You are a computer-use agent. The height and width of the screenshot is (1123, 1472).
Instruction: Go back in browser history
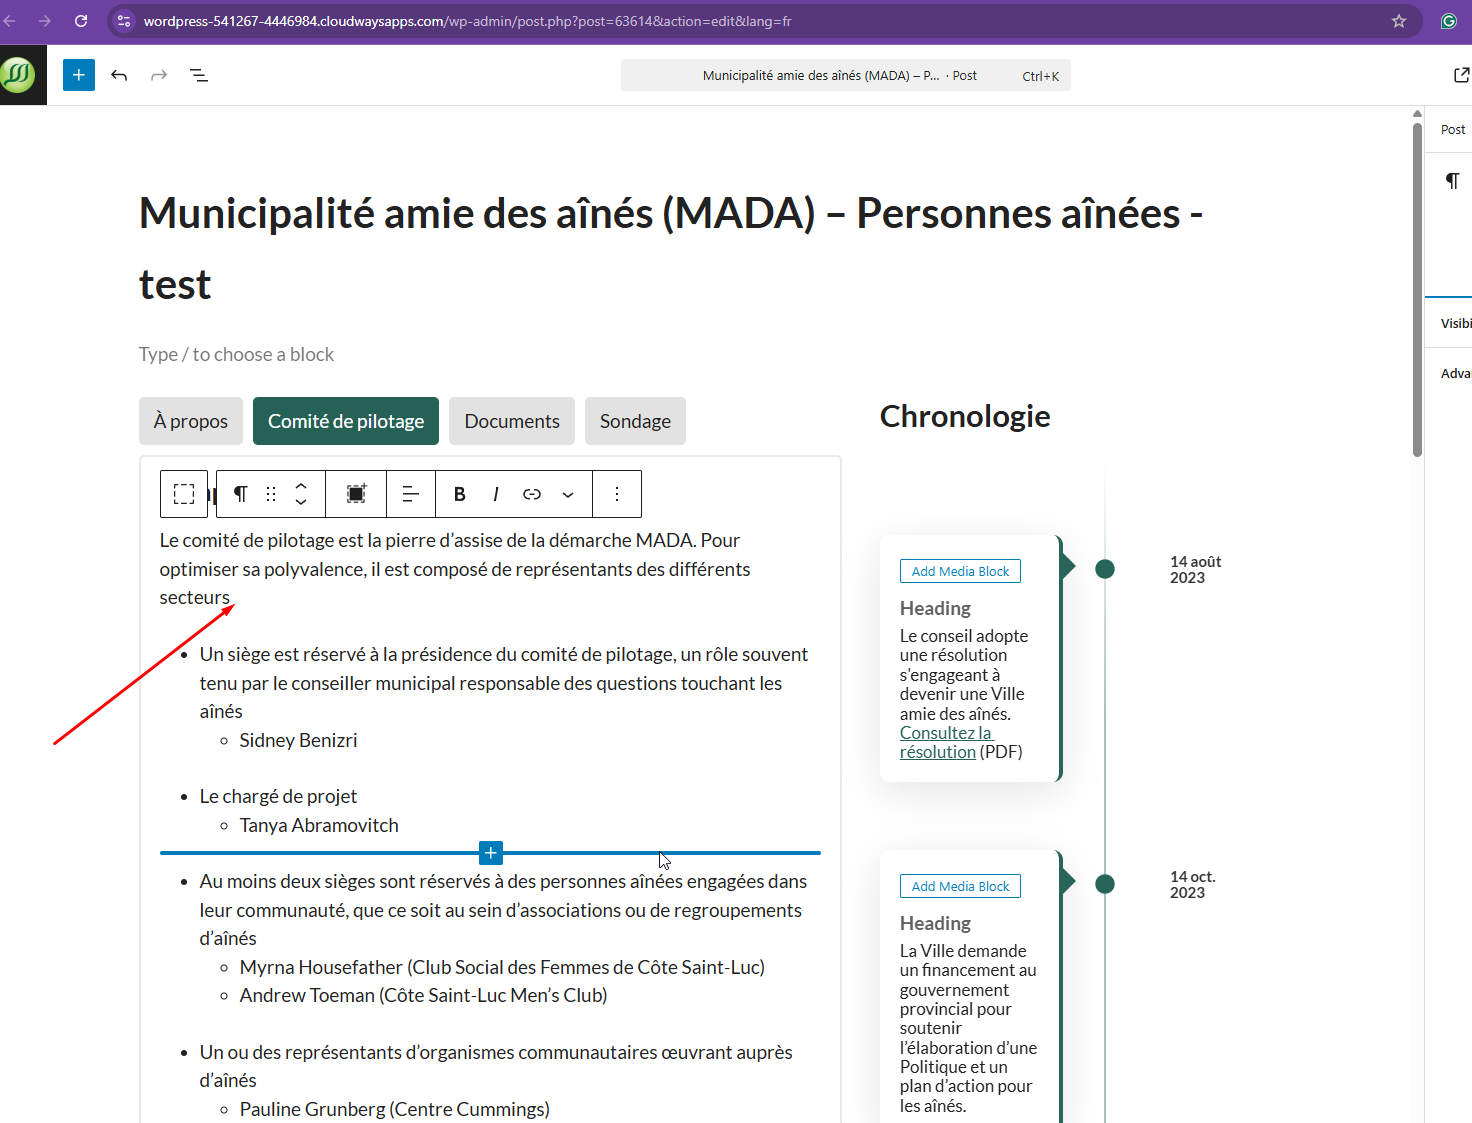click(9, 21)
